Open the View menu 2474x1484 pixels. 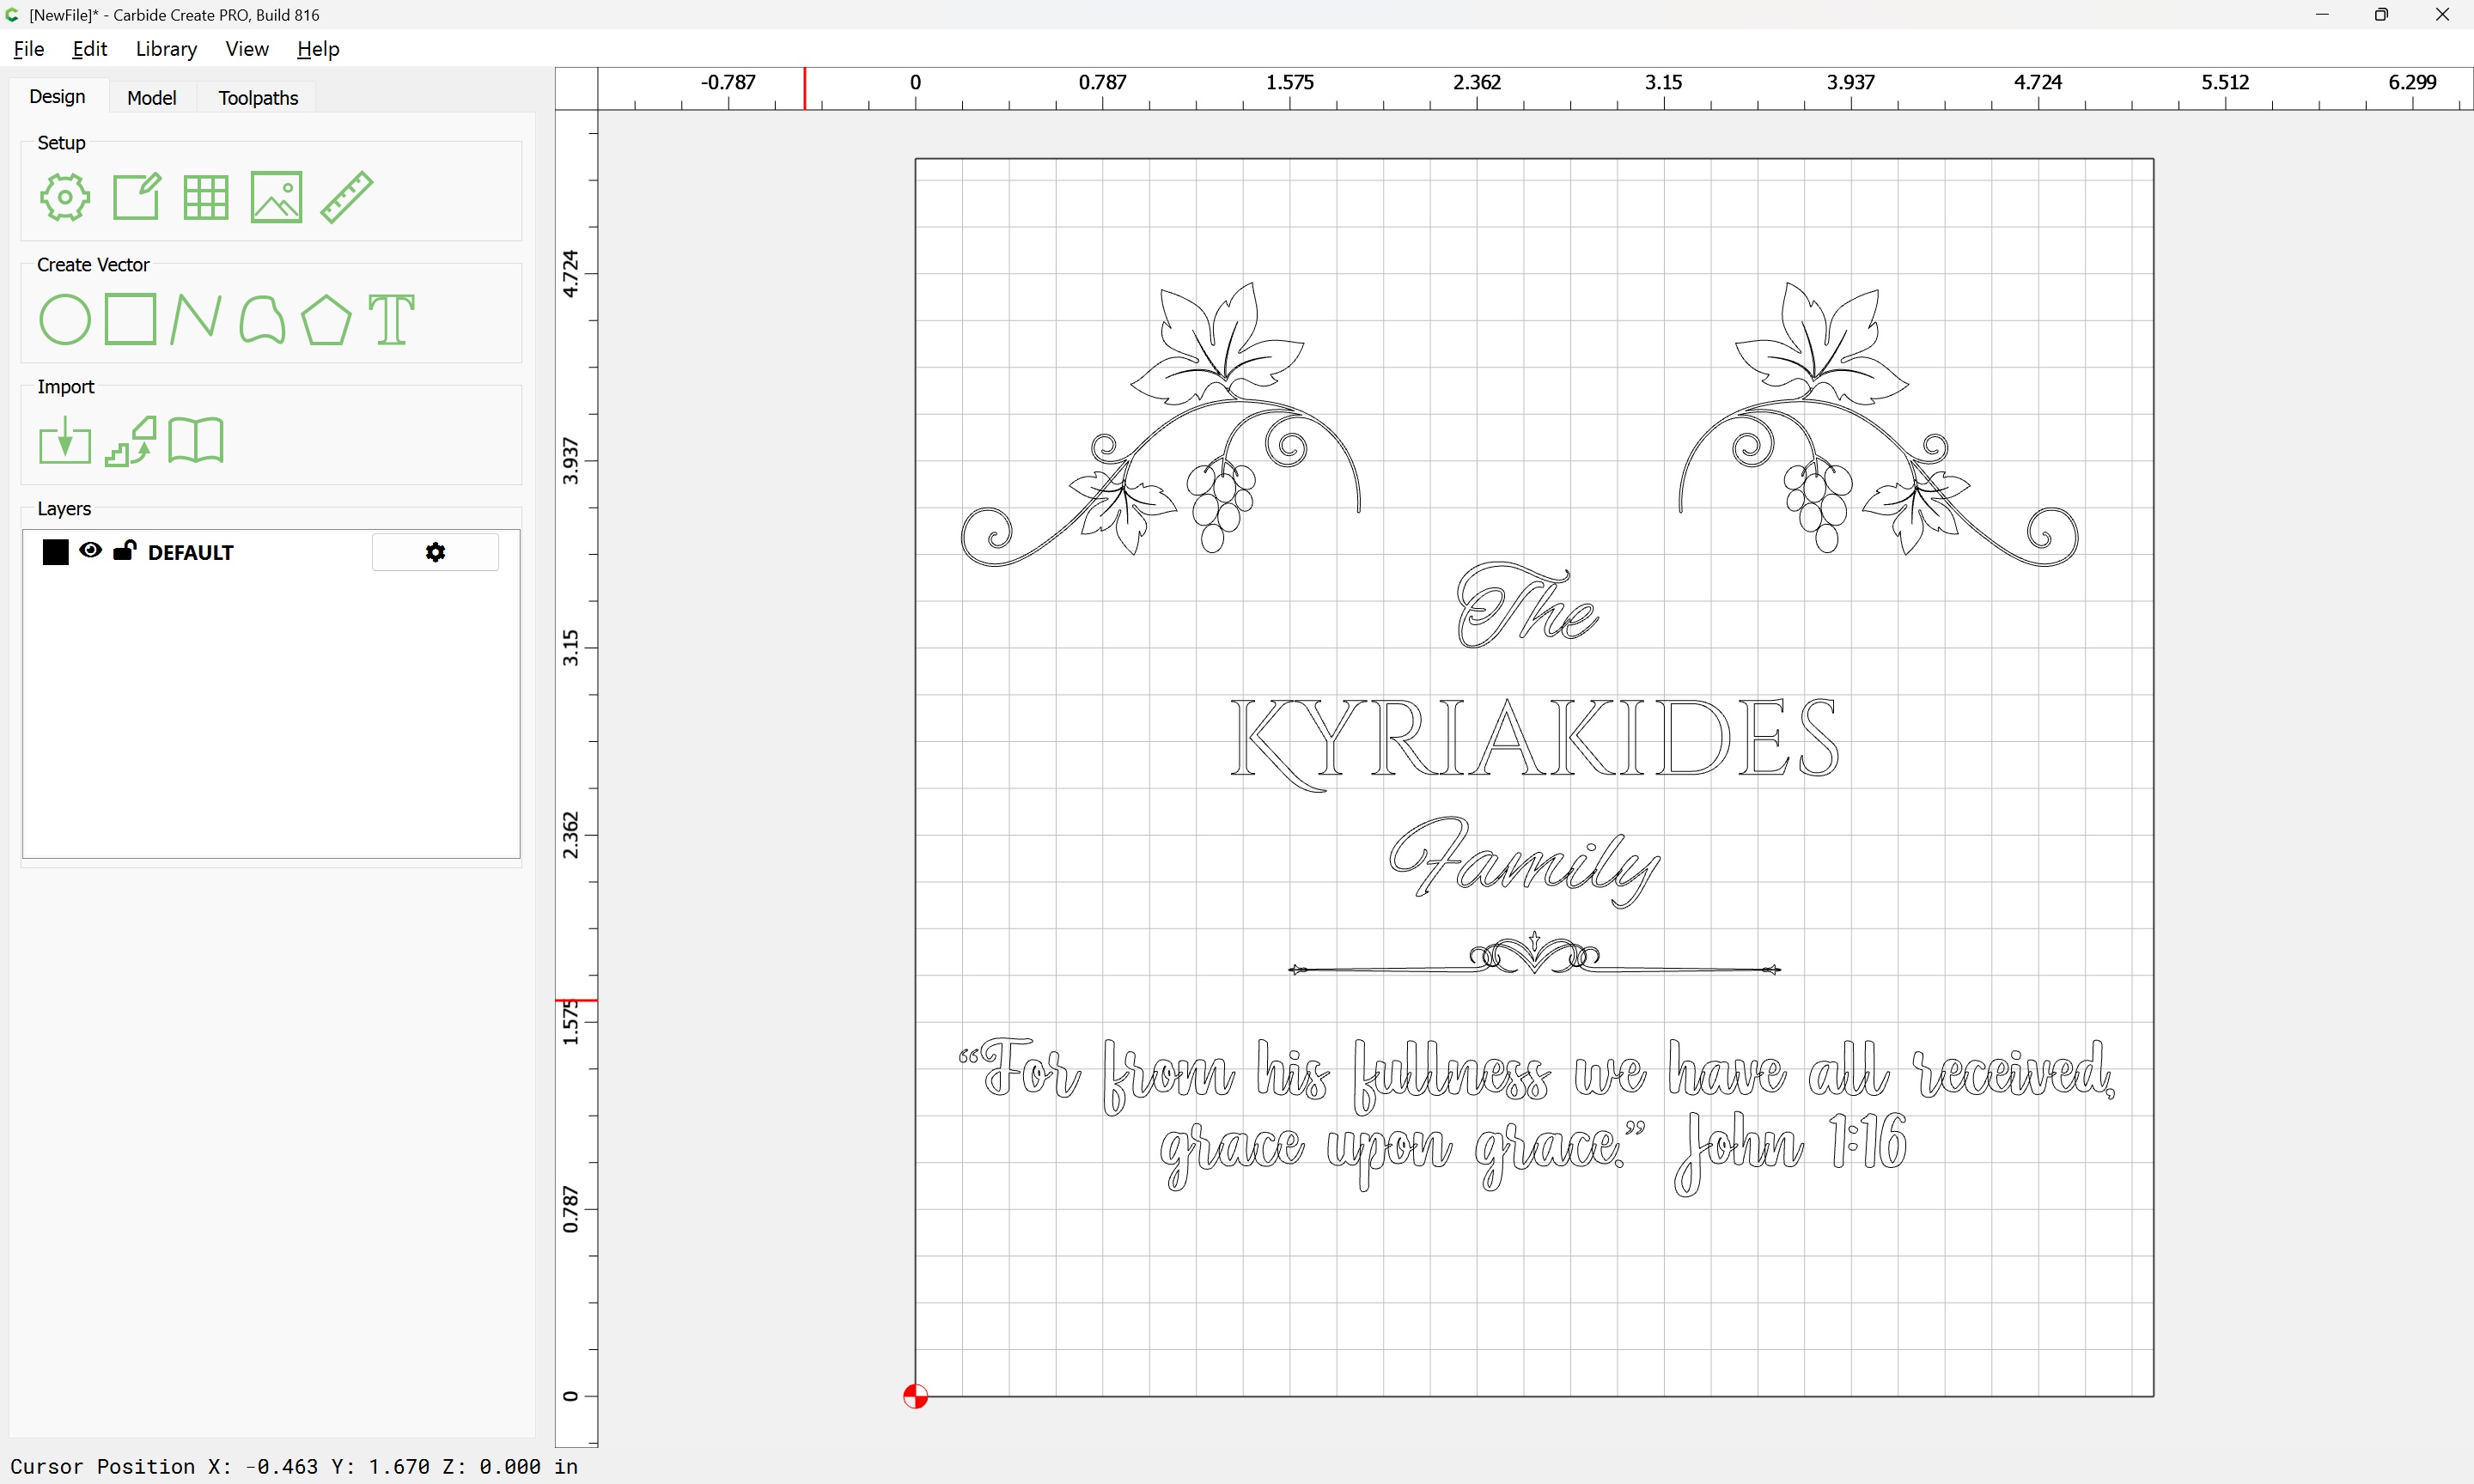(247, 49)
